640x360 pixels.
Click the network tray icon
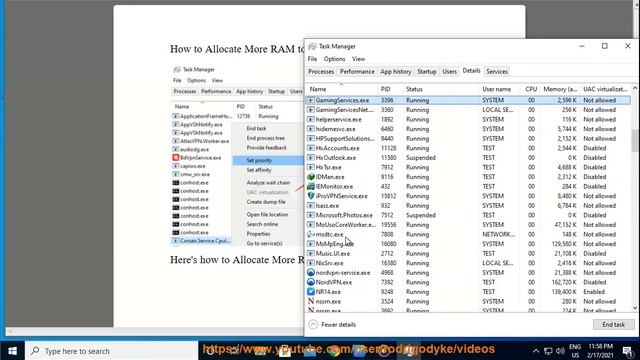(x=548, y=351)
